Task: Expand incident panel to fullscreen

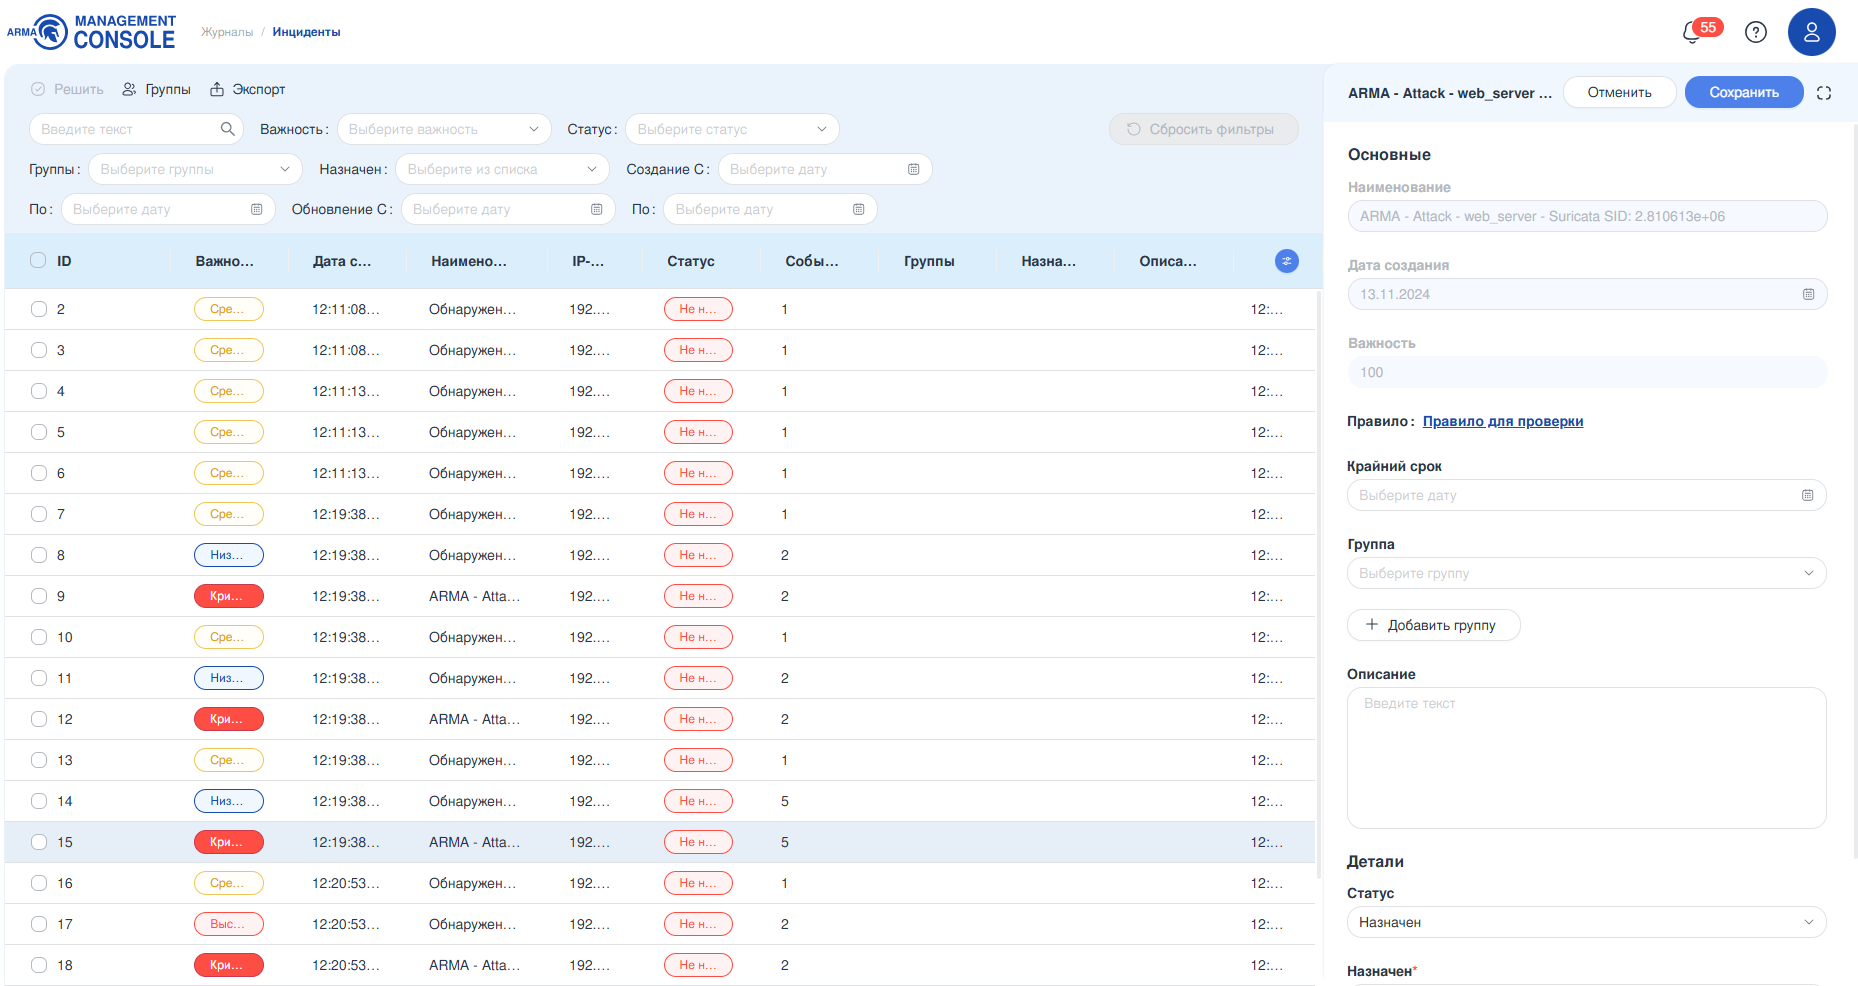Action: 1823,93
